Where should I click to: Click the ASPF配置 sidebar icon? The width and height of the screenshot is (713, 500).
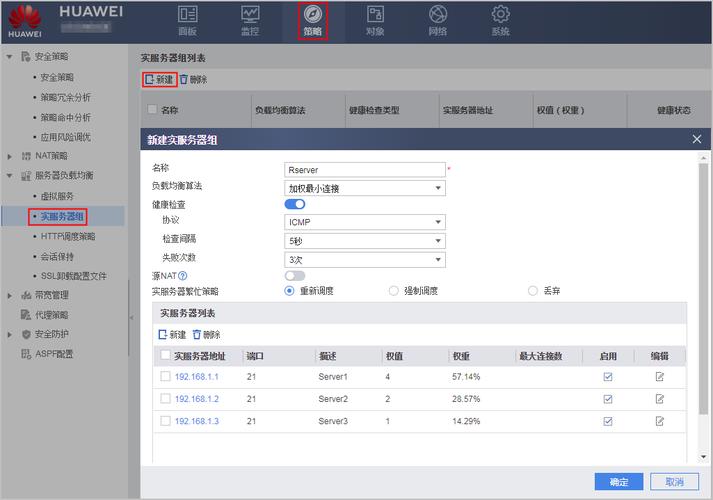point(26,354)
